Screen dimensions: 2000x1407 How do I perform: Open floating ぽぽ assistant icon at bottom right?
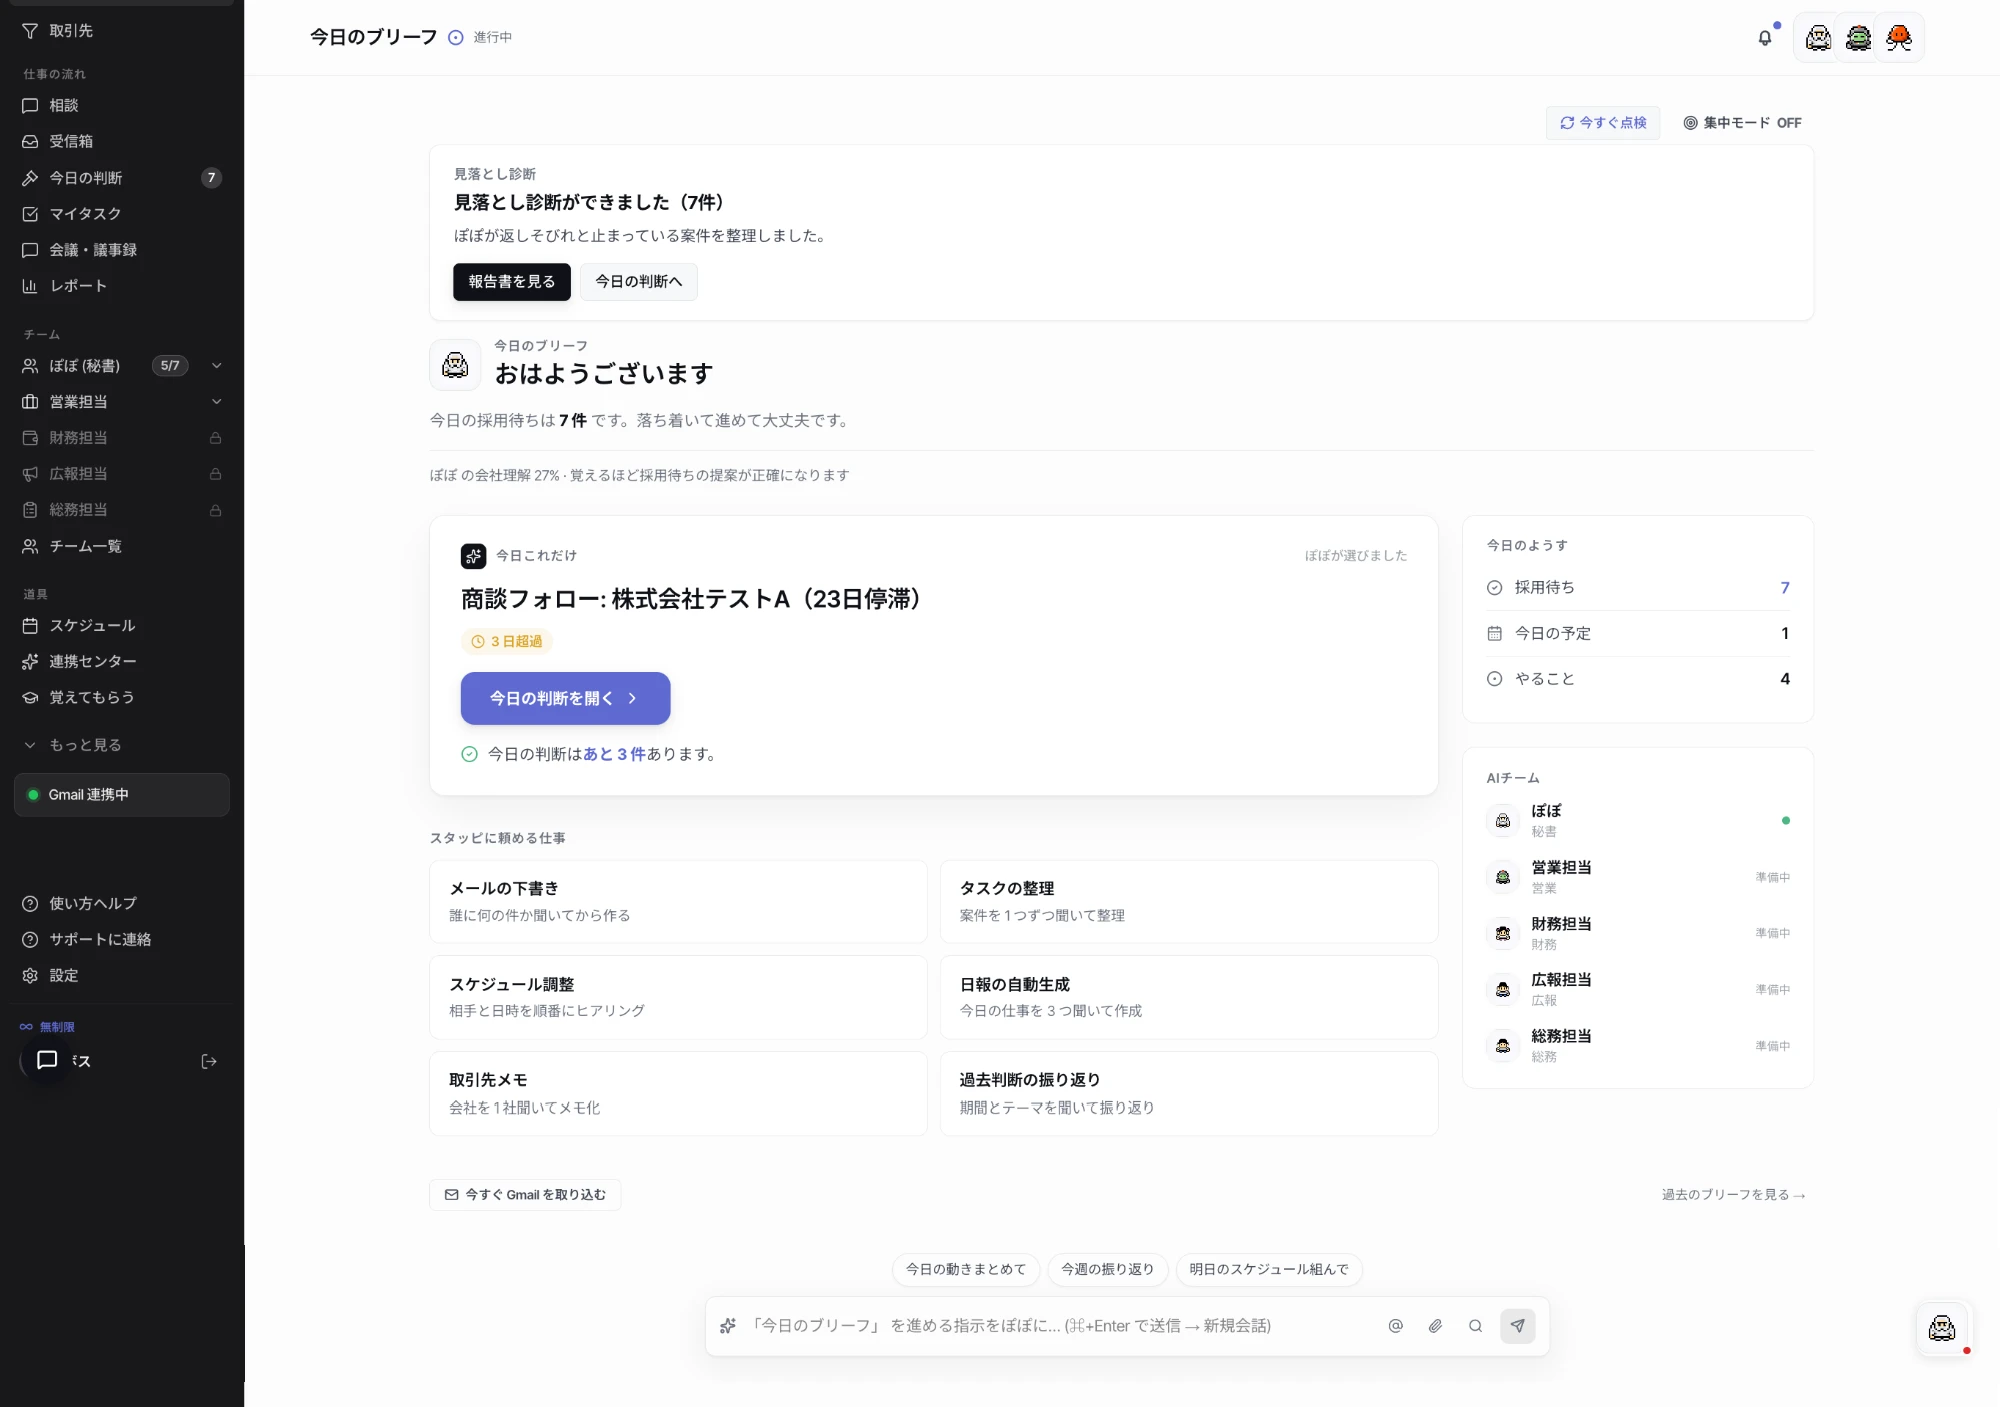[1942, 1328]
